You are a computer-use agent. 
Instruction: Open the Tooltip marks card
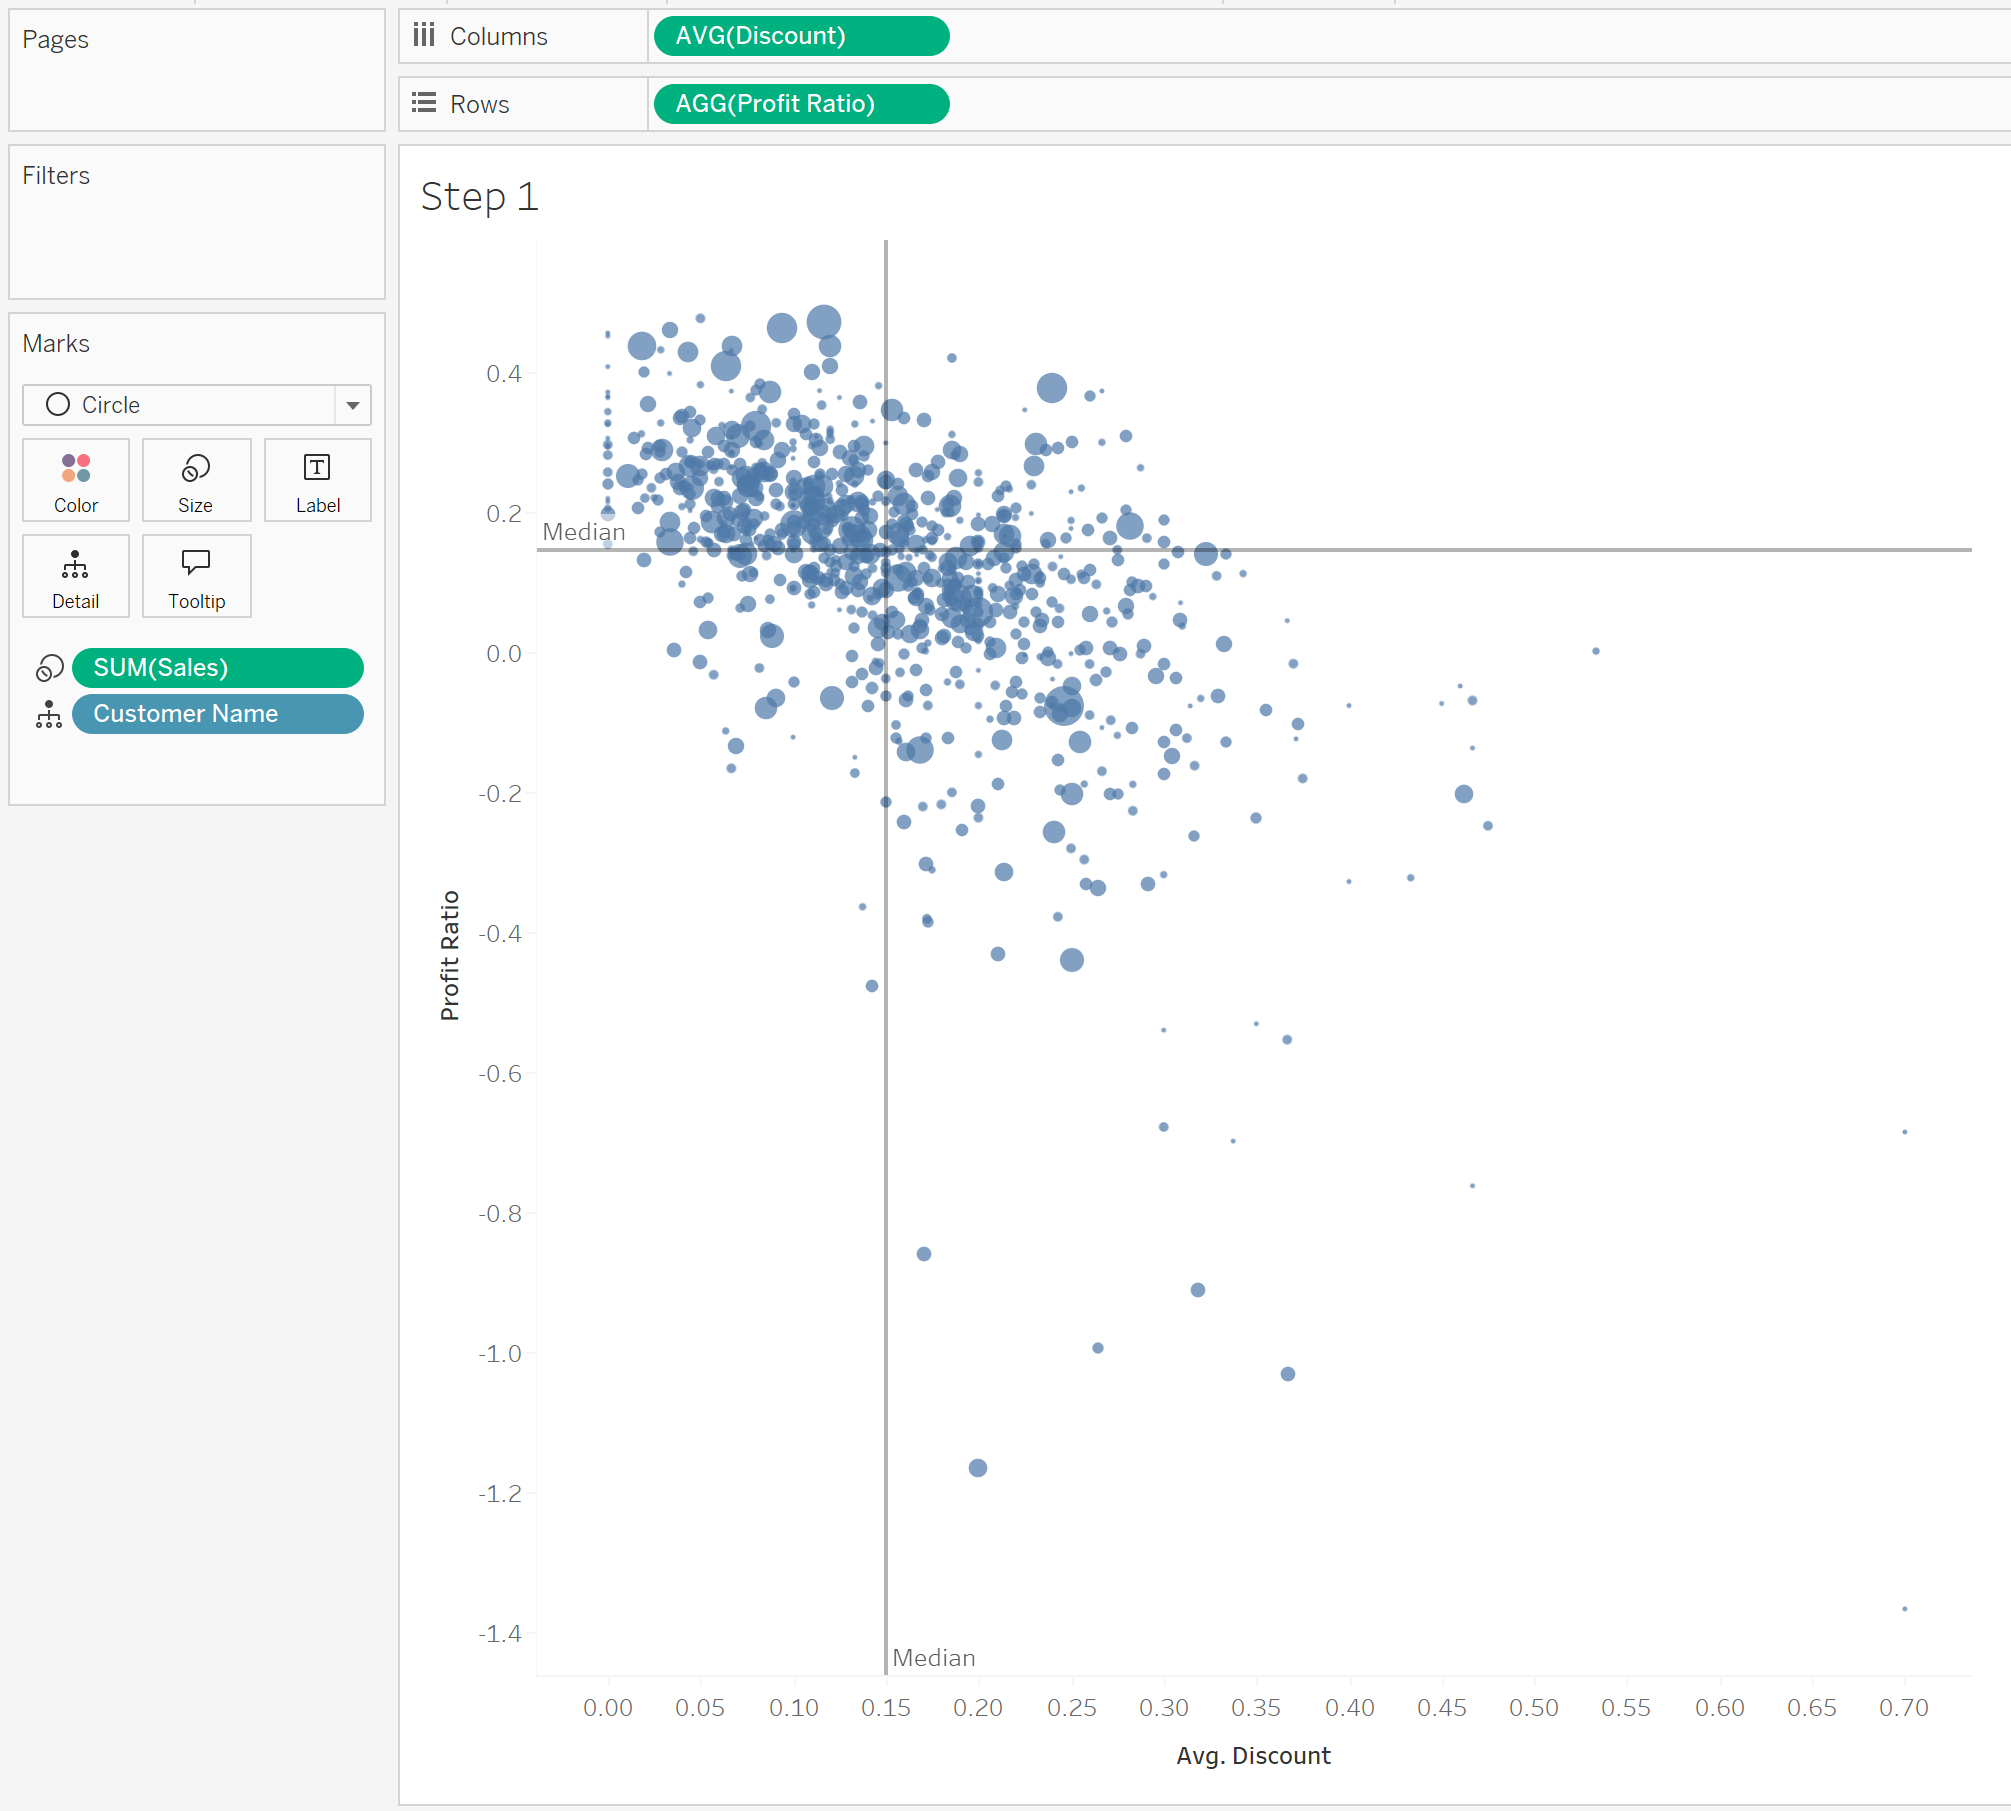196,576
